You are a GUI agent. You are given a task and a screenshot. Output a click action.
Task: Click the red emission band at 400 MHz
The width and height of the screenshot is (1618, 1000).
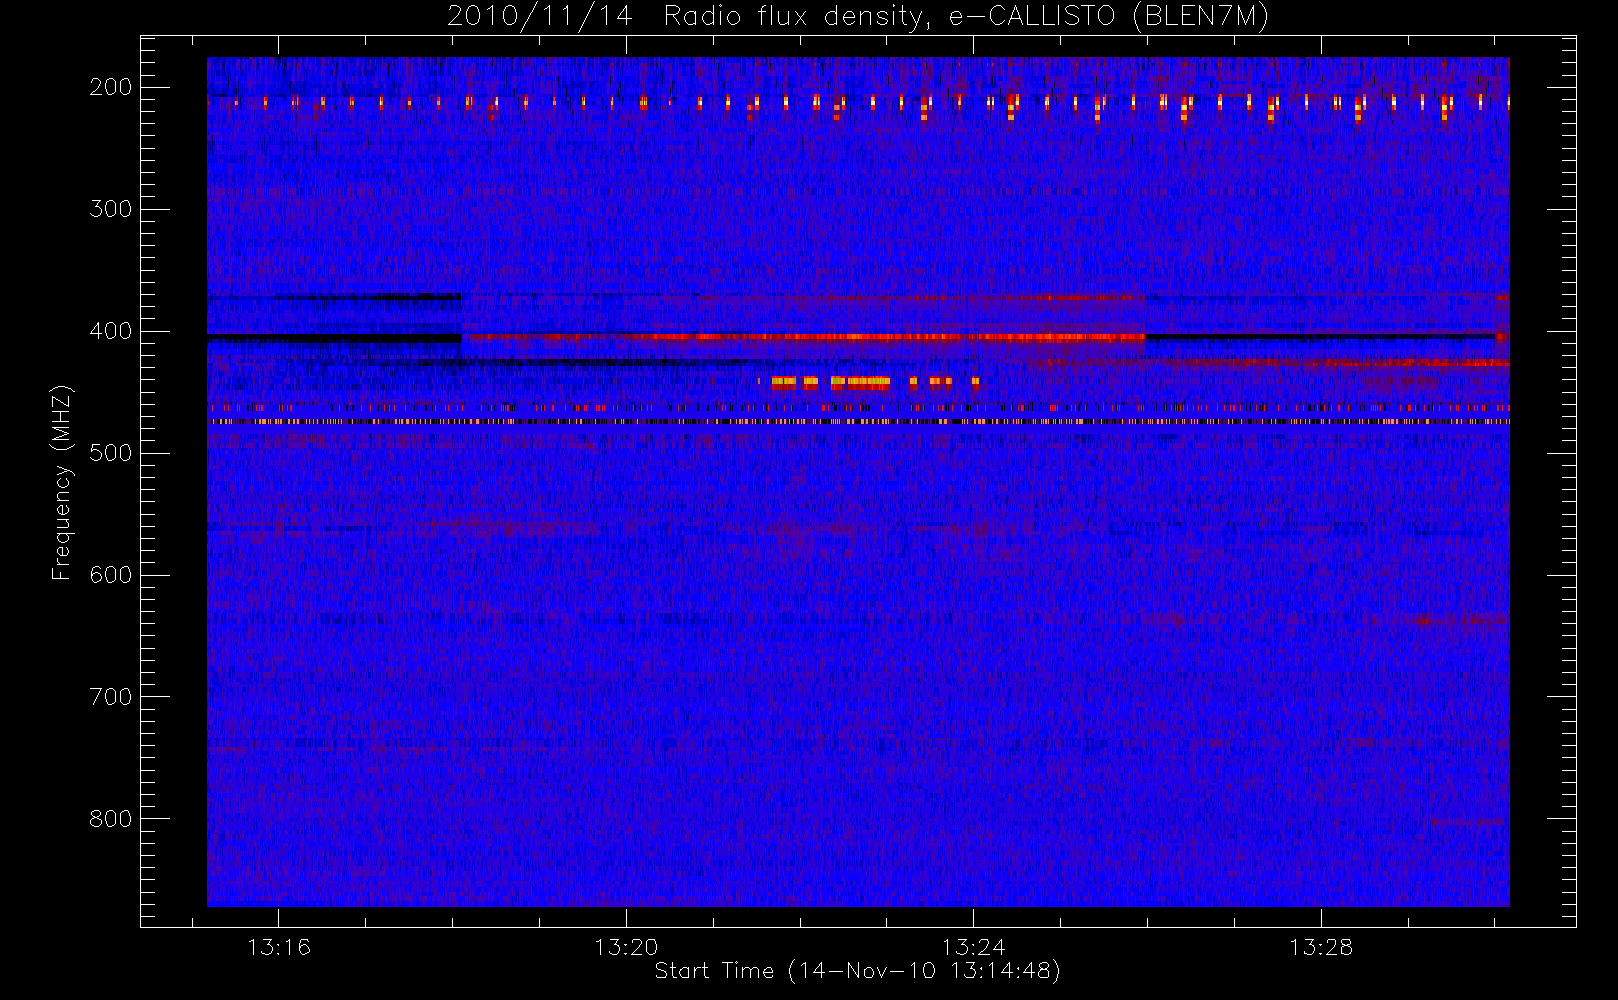[803, 337]
